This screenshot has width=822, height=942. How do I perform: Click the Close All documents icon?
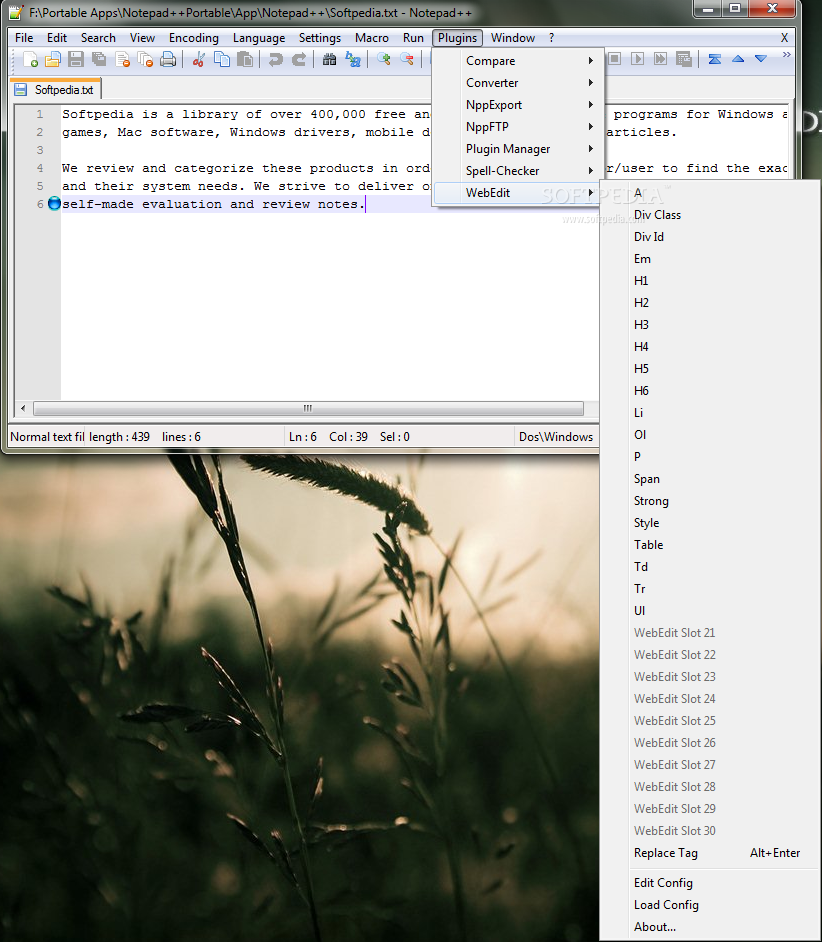coord(145,59)
